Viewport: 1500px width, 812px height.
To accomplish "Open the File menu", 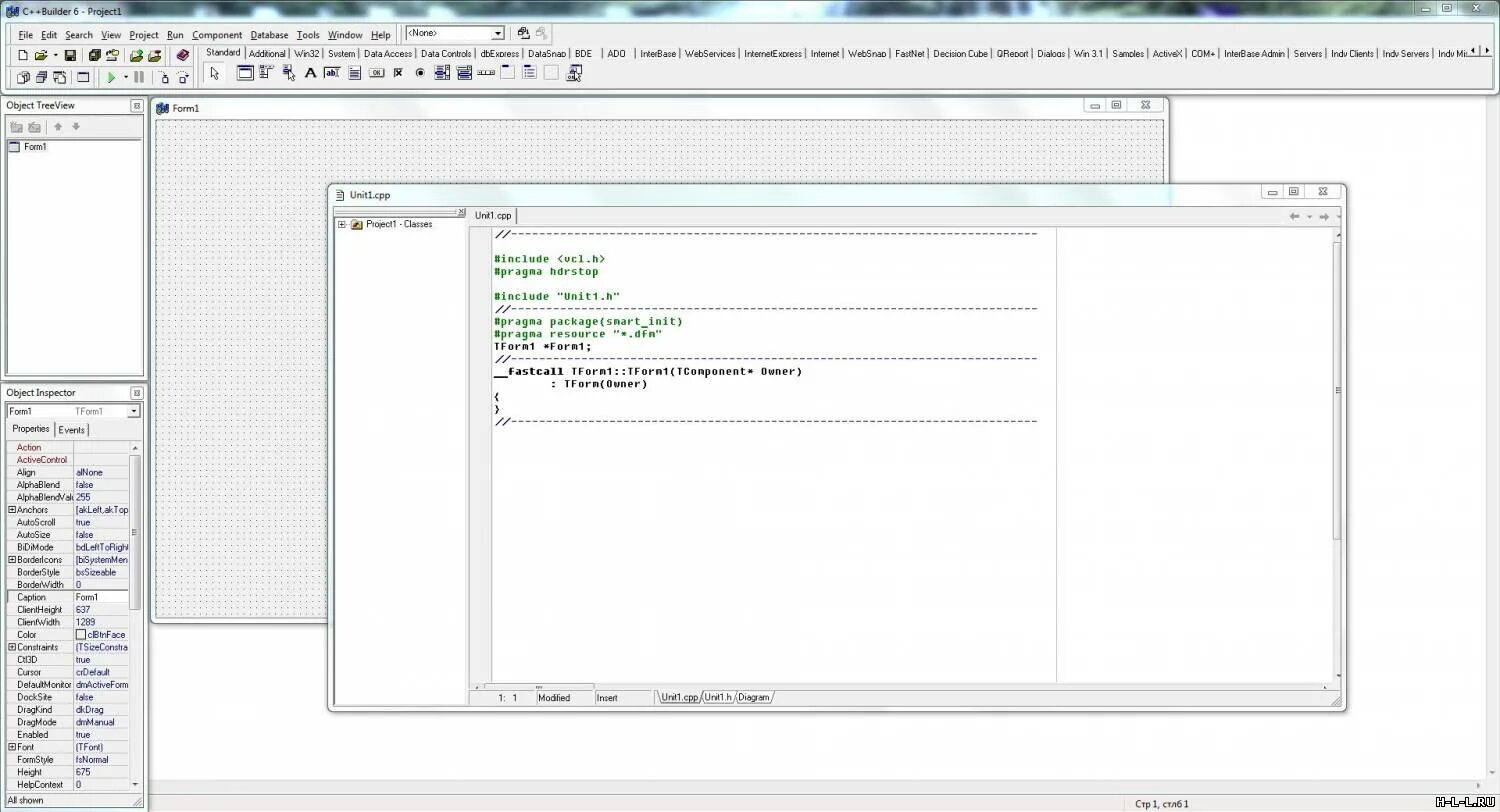I will (x=26, y=35).
